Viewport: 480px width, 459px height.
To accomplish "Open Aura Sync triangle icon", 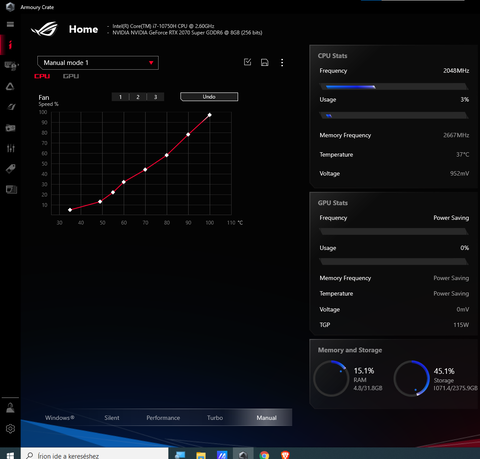I will (10, 87).
